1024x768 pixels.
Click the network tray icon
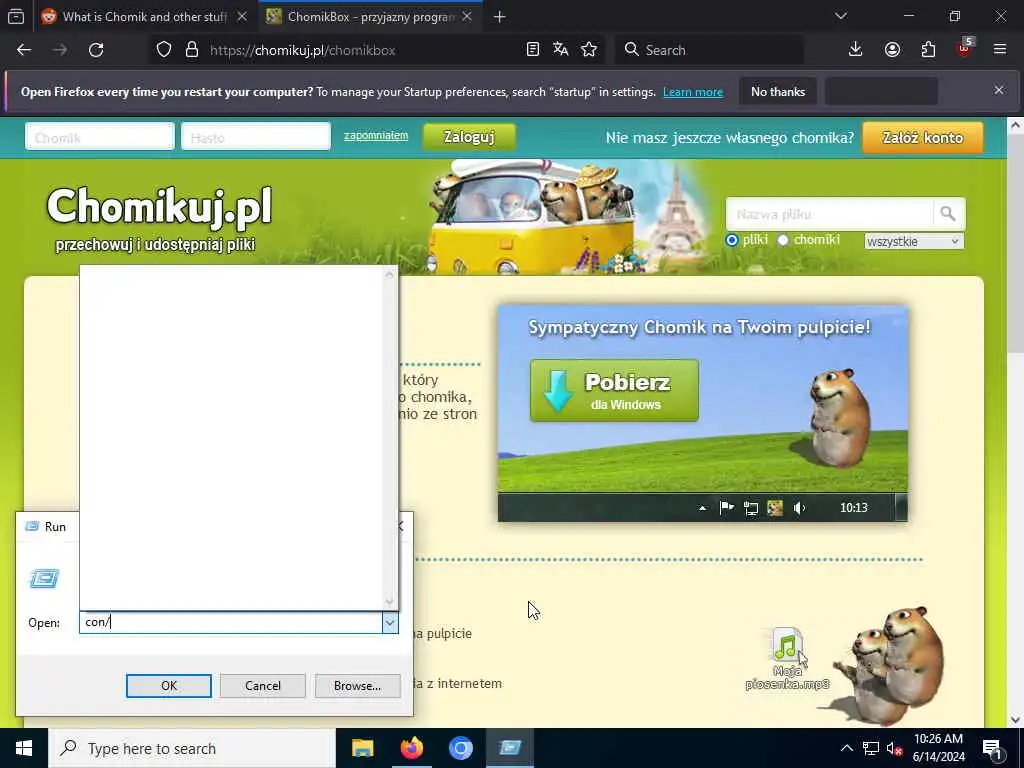pyautogui.click(x=871, y=748)
